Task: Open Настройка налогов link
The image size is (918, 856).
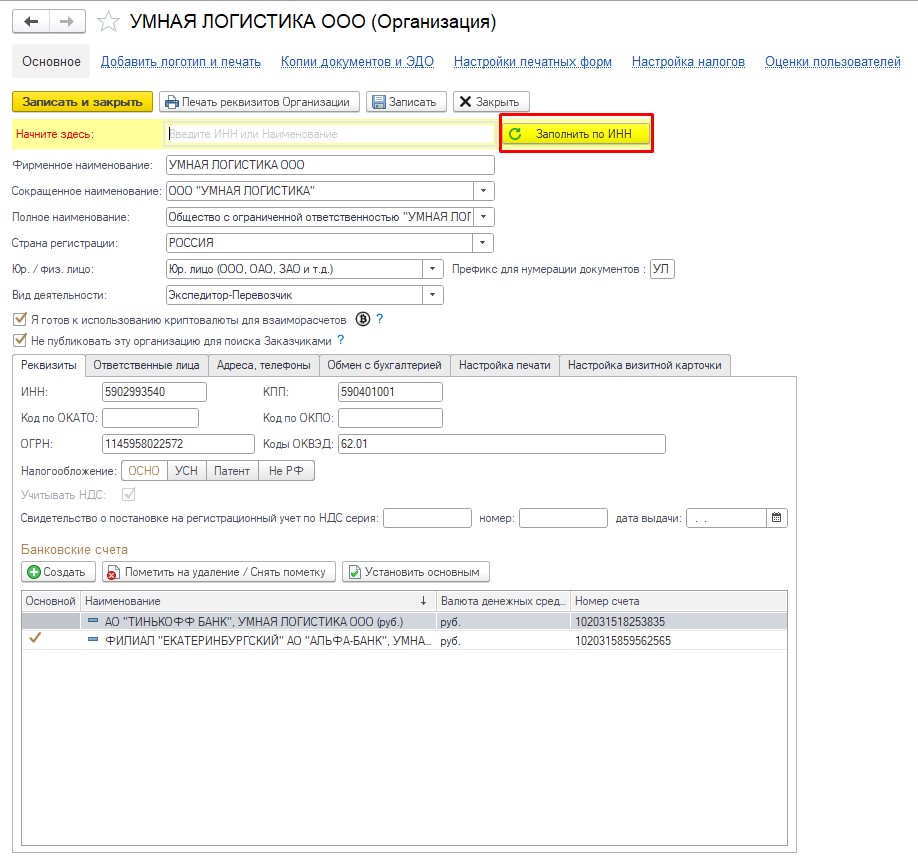Action: point(688,61)
